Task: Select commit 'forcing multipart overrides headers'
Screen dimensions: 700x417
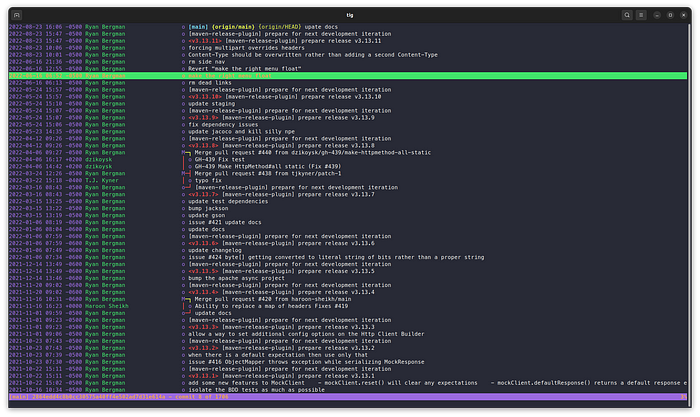Action: (x=246, y=48)
